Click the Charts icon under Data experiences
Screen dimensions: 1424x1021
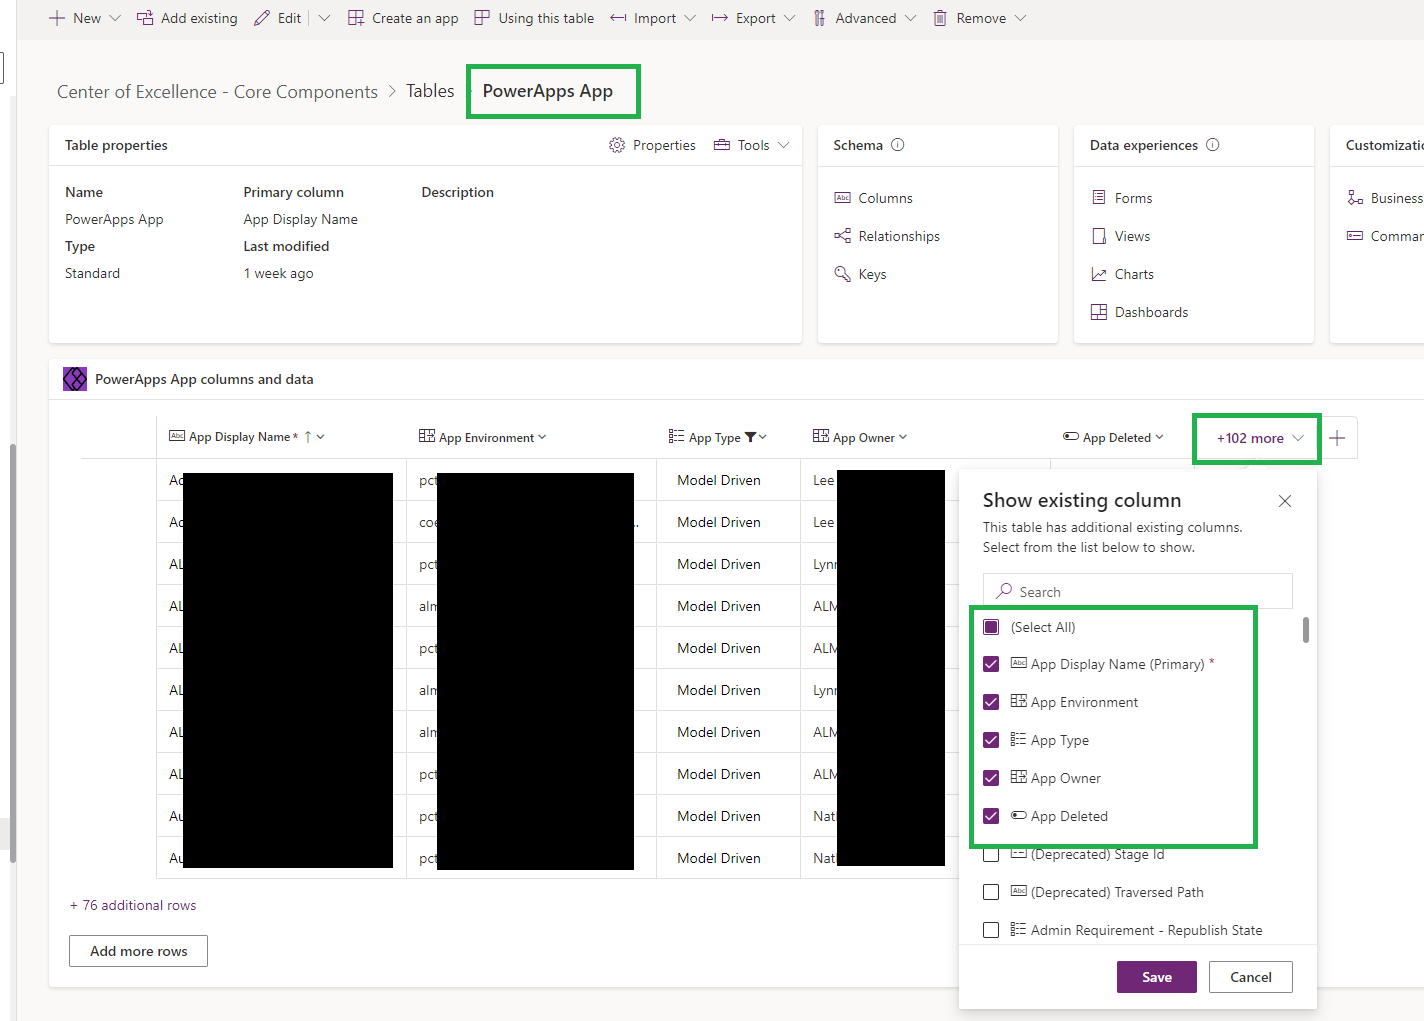tap(1099, 273)
